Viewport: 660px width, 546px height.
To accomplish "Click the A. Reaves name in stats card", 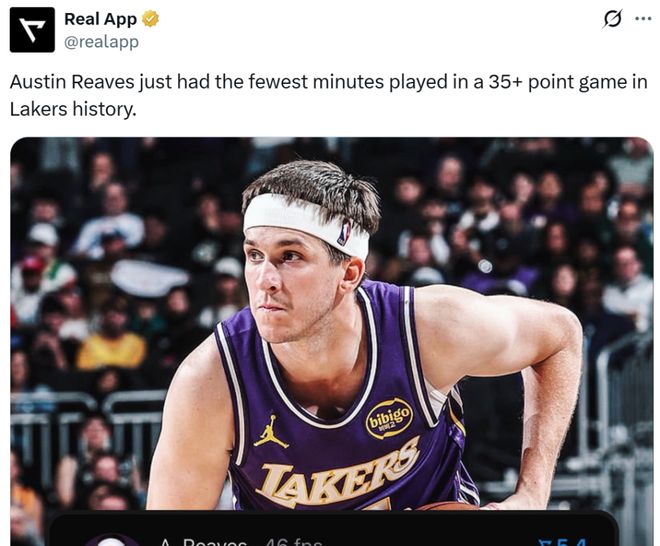I will click(x=200, y=540).
